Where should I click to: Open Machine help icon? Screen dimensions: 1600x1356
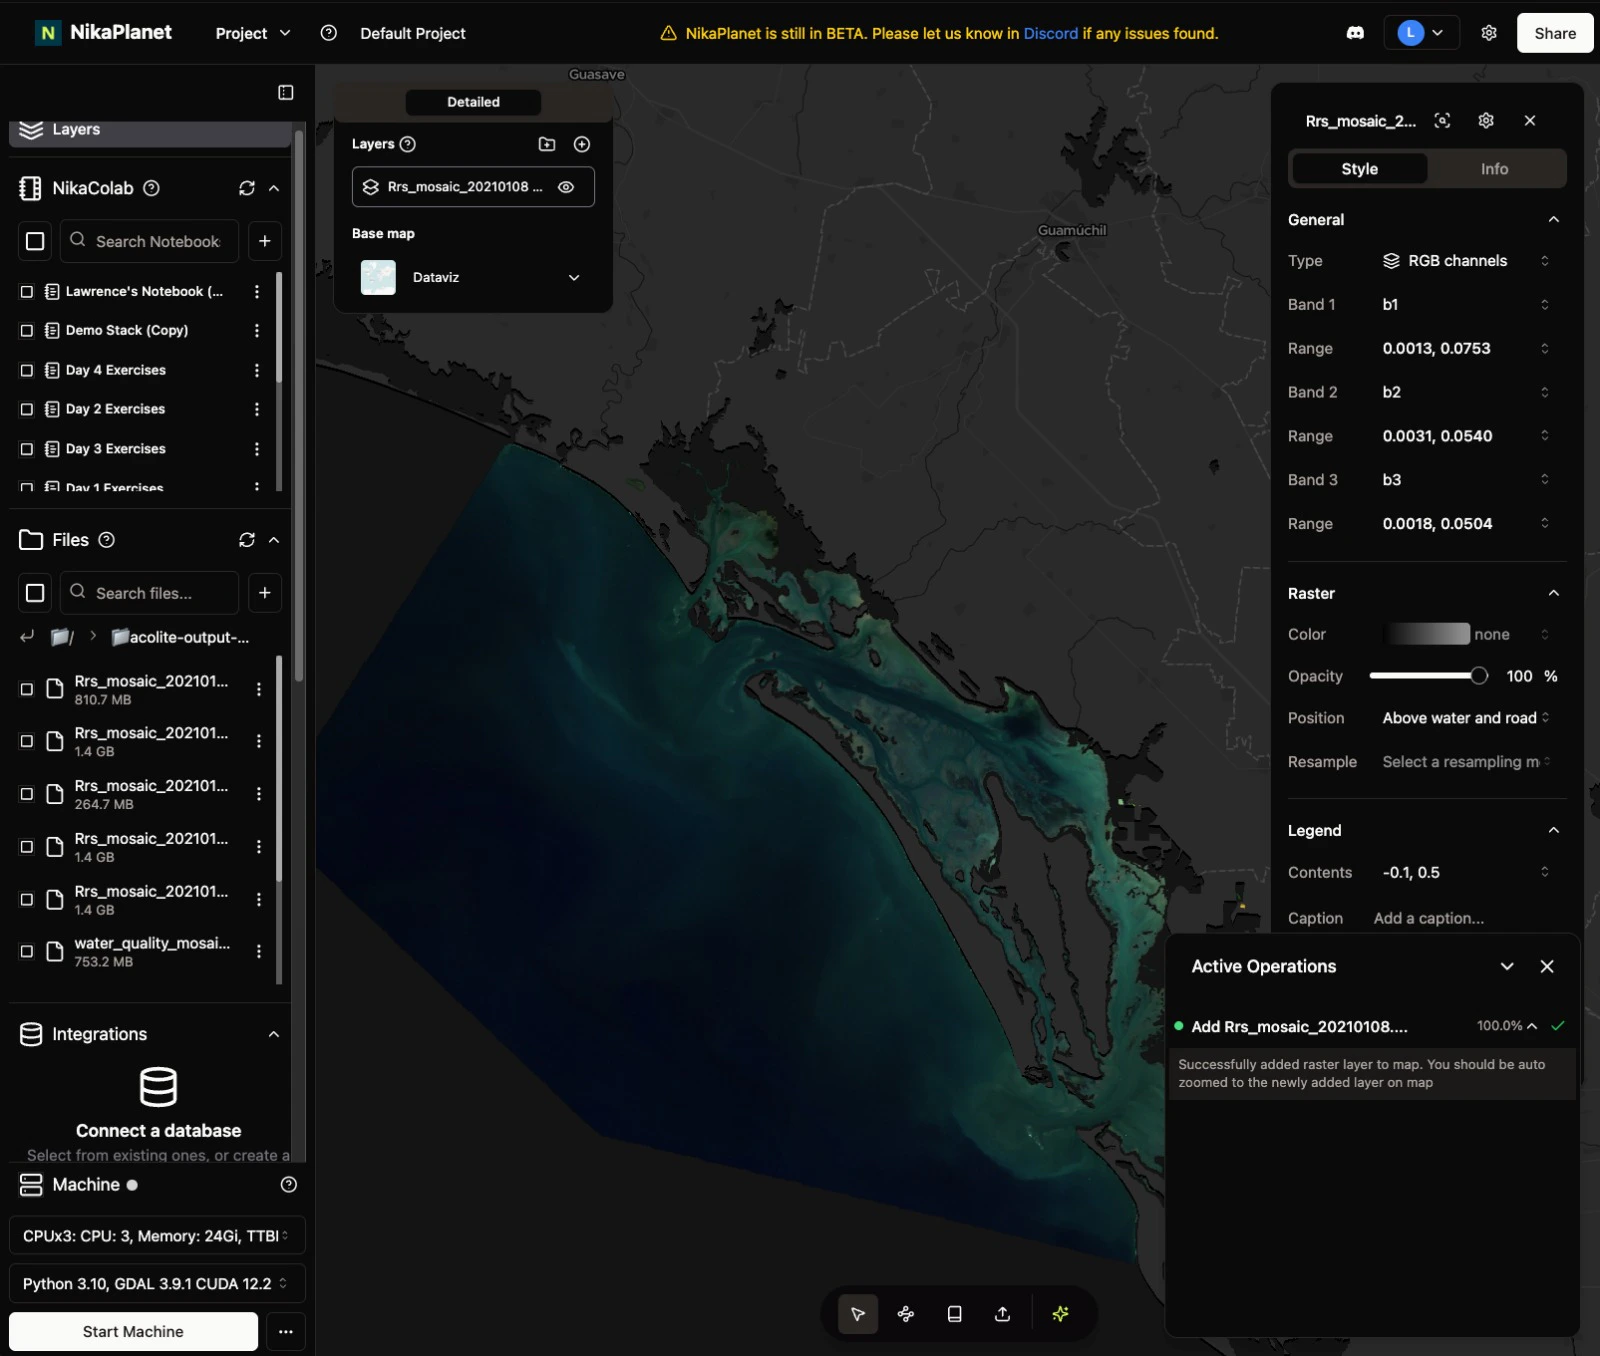click(289, 1184)
